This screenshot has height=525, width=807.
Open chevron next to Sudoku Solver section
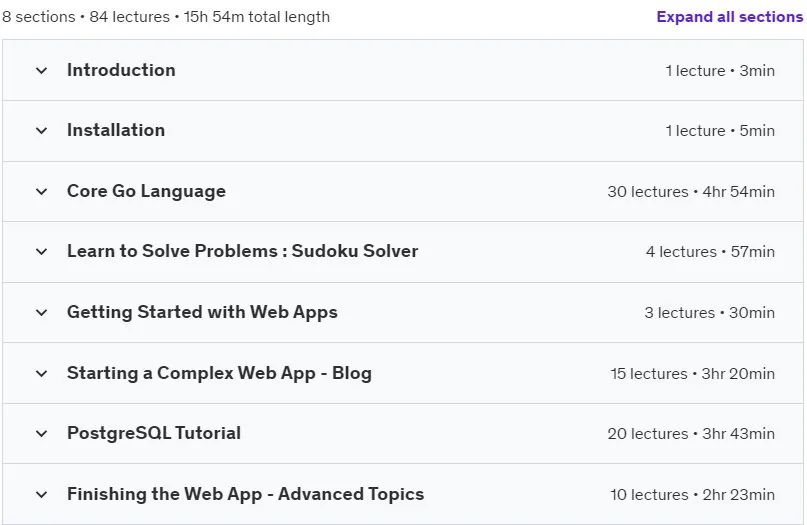coord(42,252)
